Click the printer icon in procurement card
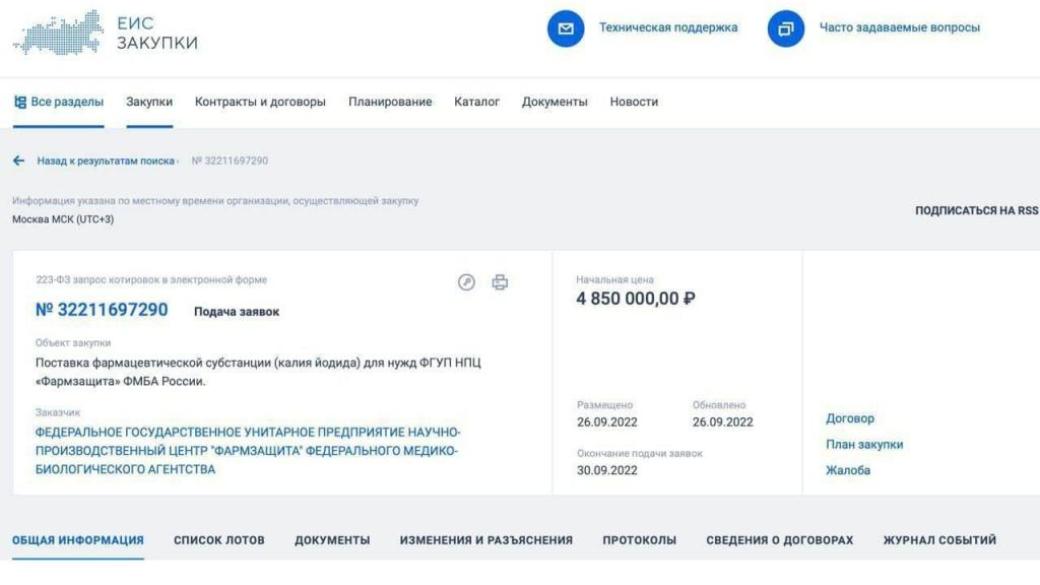 pyautogui.click(x=500, y=283)
